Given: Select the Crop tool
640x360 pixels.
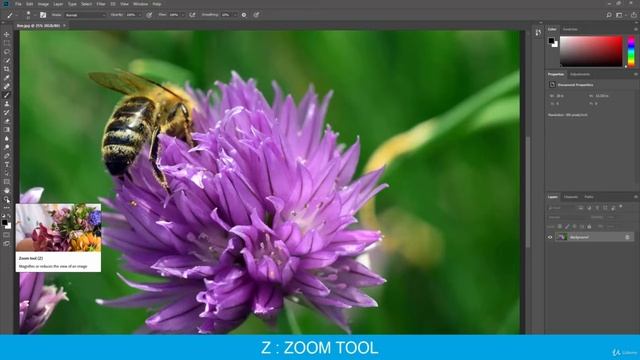Looking at the screenshot, I should point(7,69).
